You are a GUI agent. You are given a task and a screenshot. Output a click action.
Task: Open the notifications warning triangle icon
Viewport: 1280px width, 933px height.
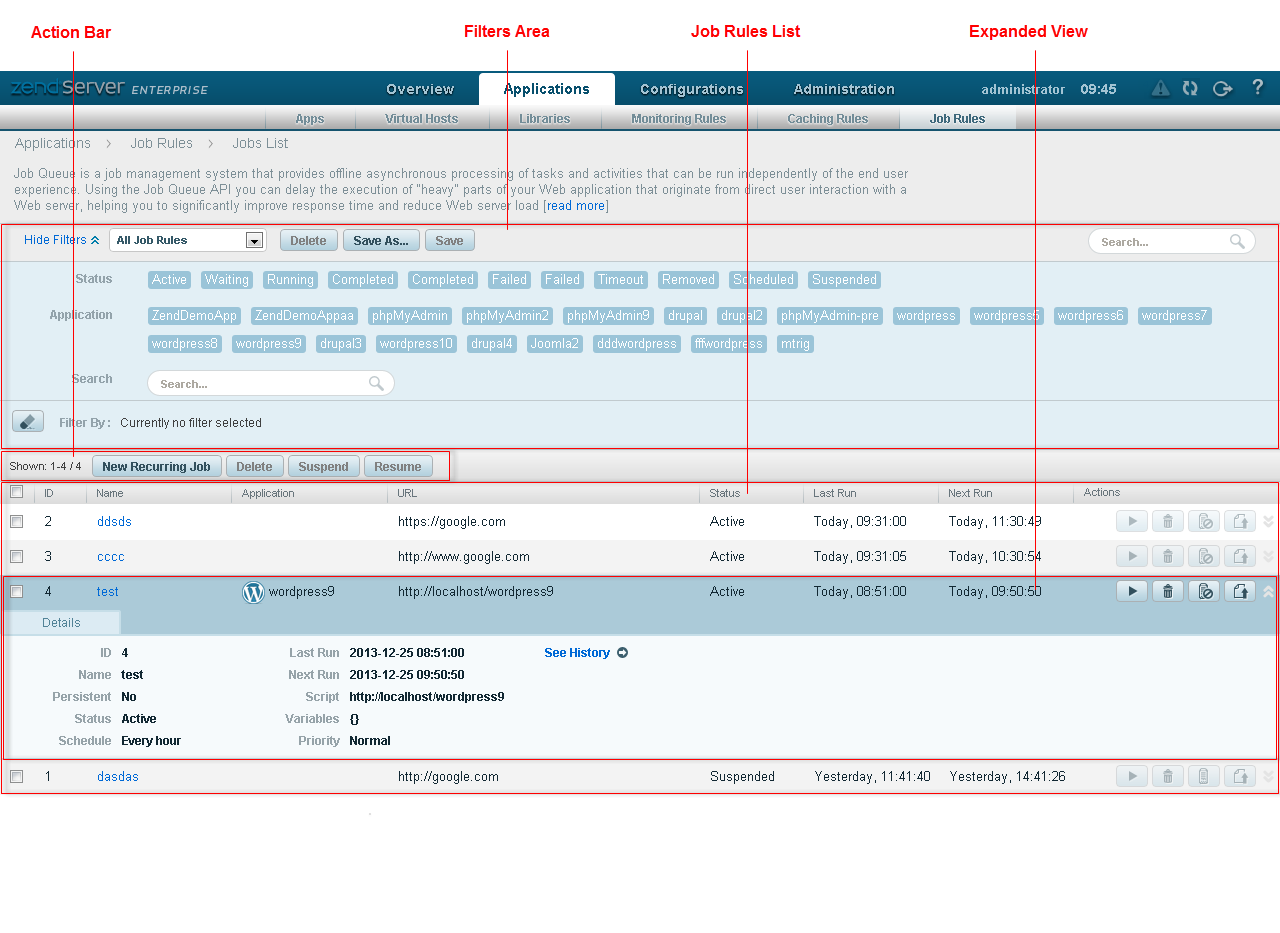(x=1160, y=88)
